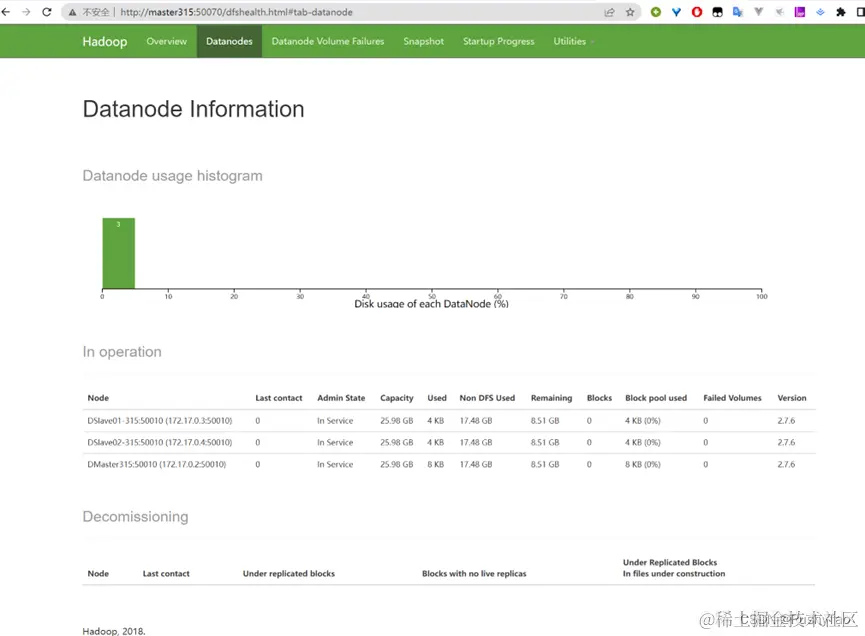
Task: Click the Hadoop, 2018. footer text
Action: (x=114, y=631)
